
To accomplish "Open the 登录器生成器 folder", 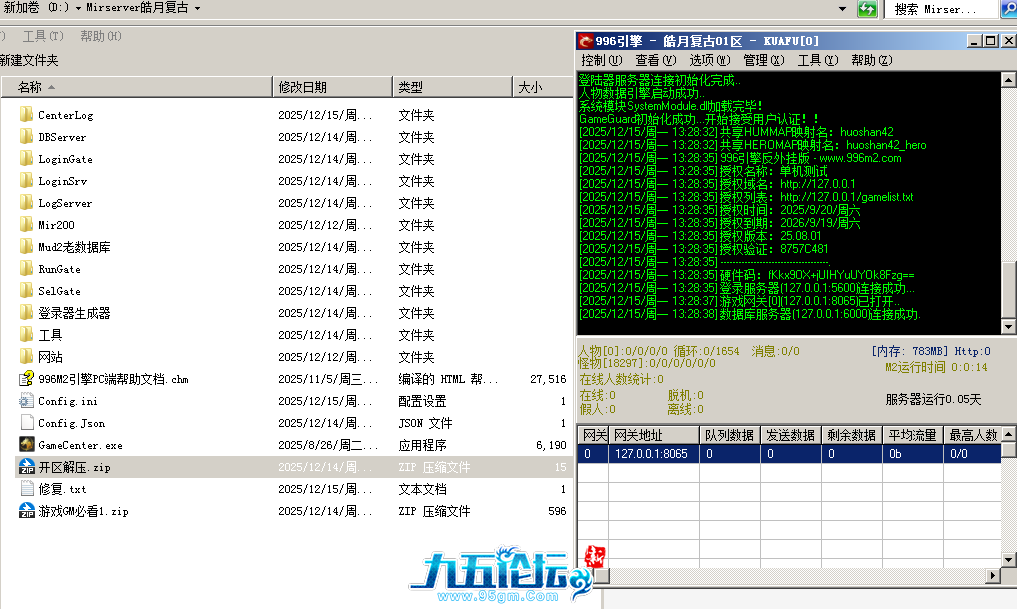I will tap(73, 313).
